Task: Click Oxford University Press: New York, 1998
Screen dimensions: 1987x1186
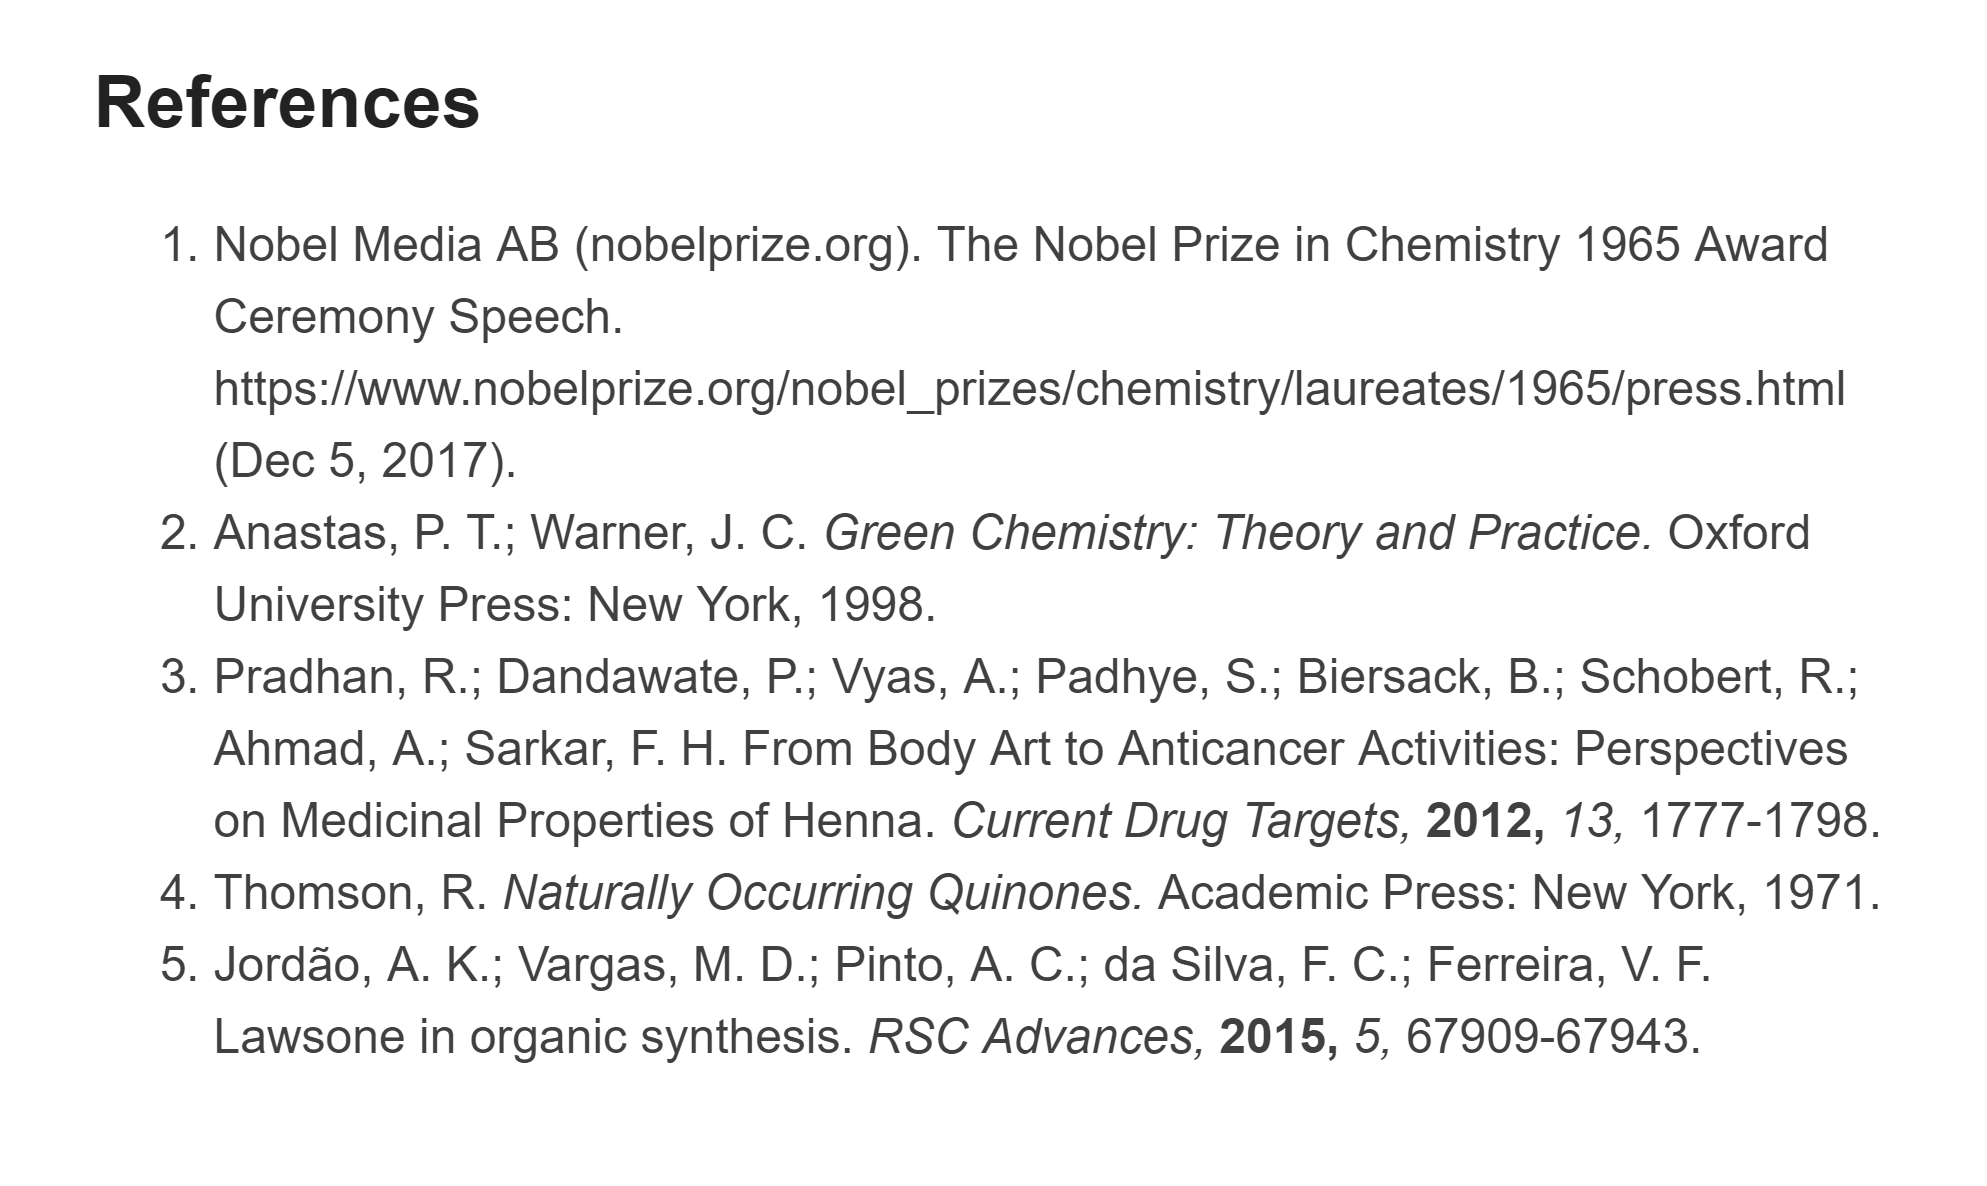Action: (1012, 569)
